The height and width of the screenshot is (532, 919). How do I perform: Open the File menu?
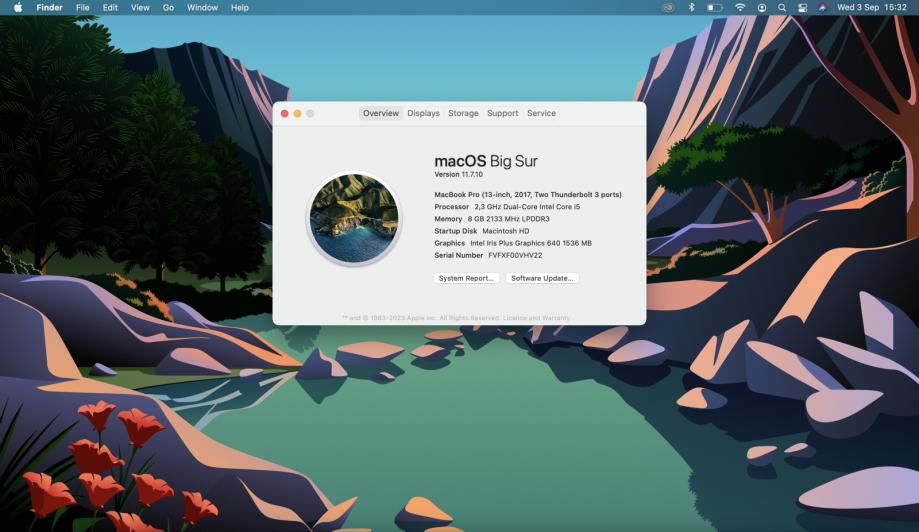83,8
